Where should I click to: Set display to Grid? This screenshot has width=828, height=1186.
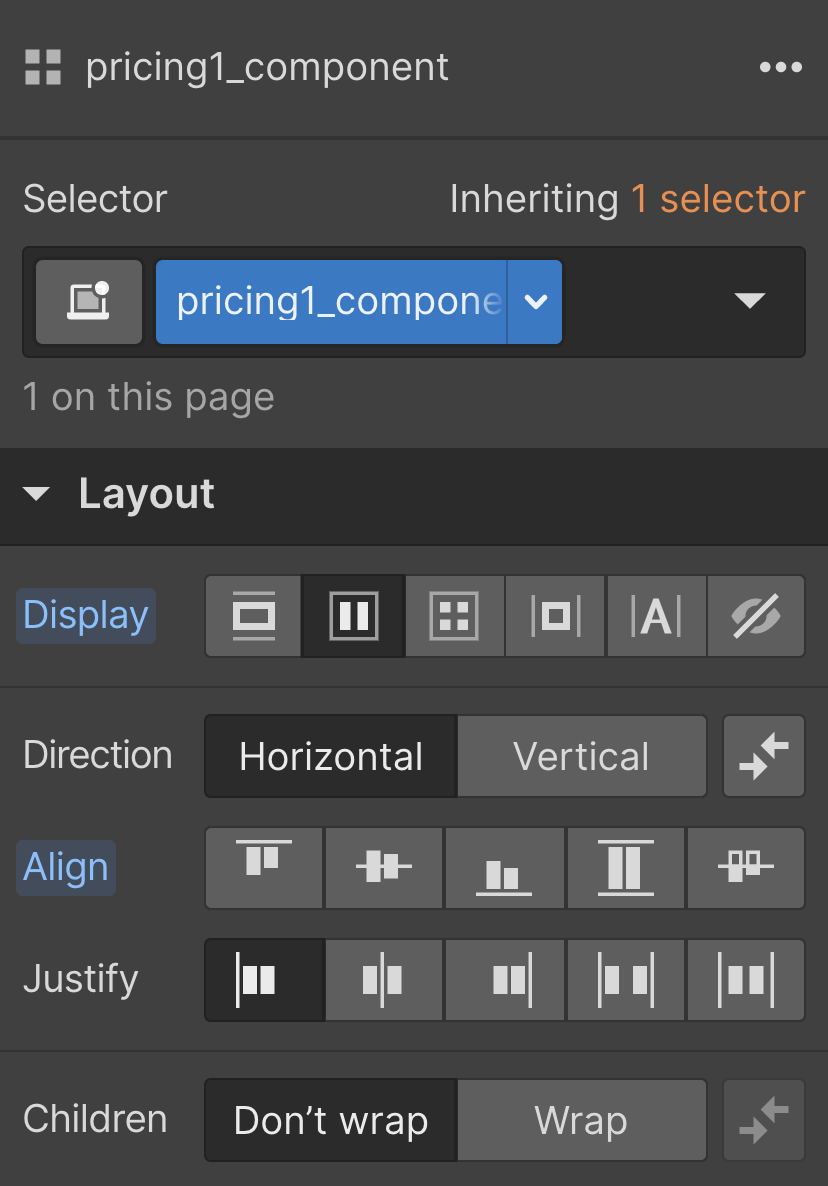point(454,616)
